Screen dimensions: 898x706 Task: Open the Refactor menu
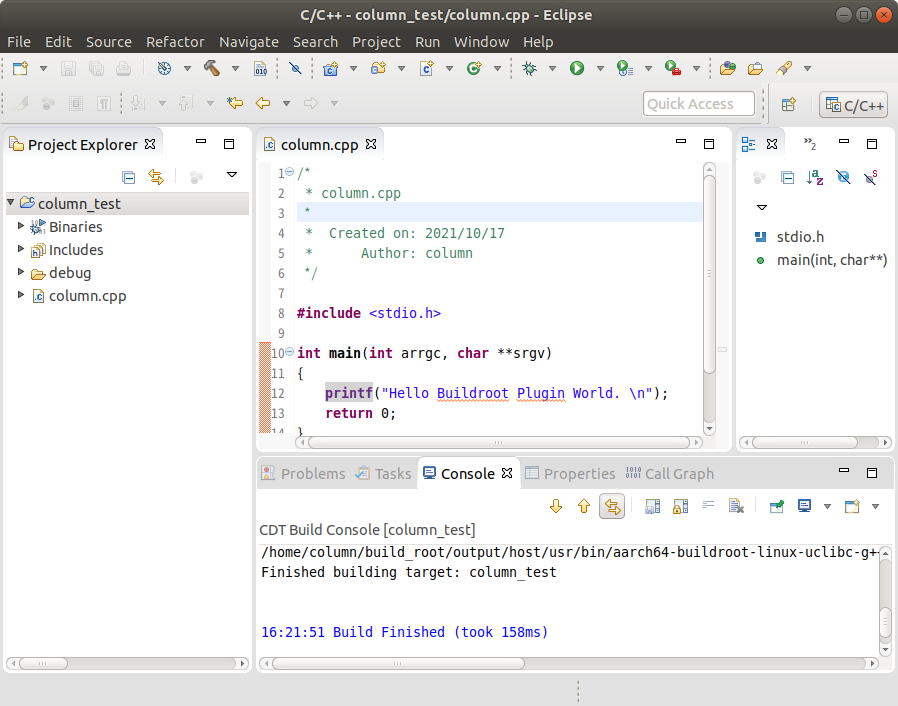coord(175,42)
